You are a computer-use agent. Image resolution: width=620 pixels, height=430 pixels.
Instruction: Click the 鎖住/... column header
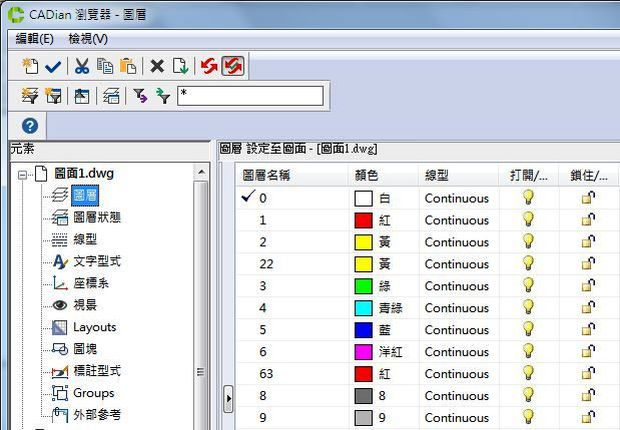coord(588,175)
